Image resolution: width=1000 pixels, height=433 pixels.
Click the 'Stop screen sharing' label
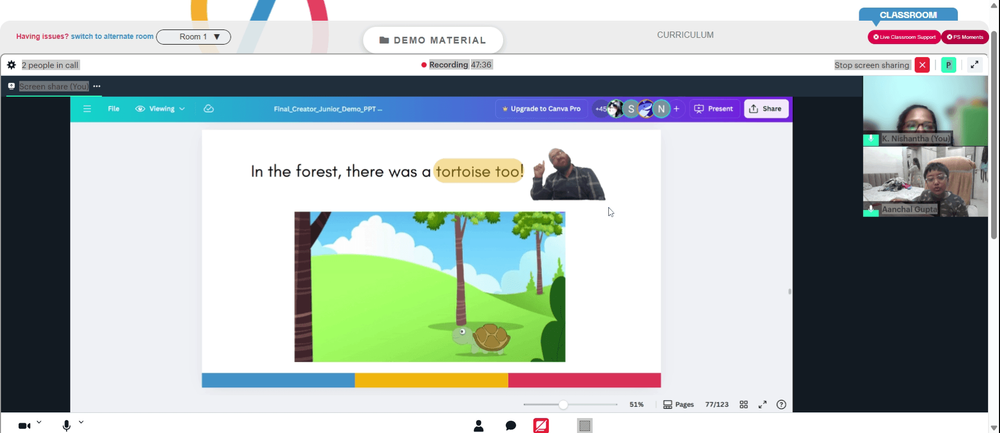[872, 65]
